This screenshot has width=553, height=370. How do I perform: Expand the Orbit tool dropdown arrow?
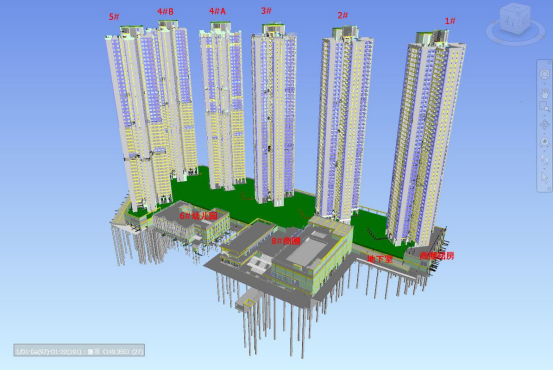pyautogui.click(x=544, y=133)
